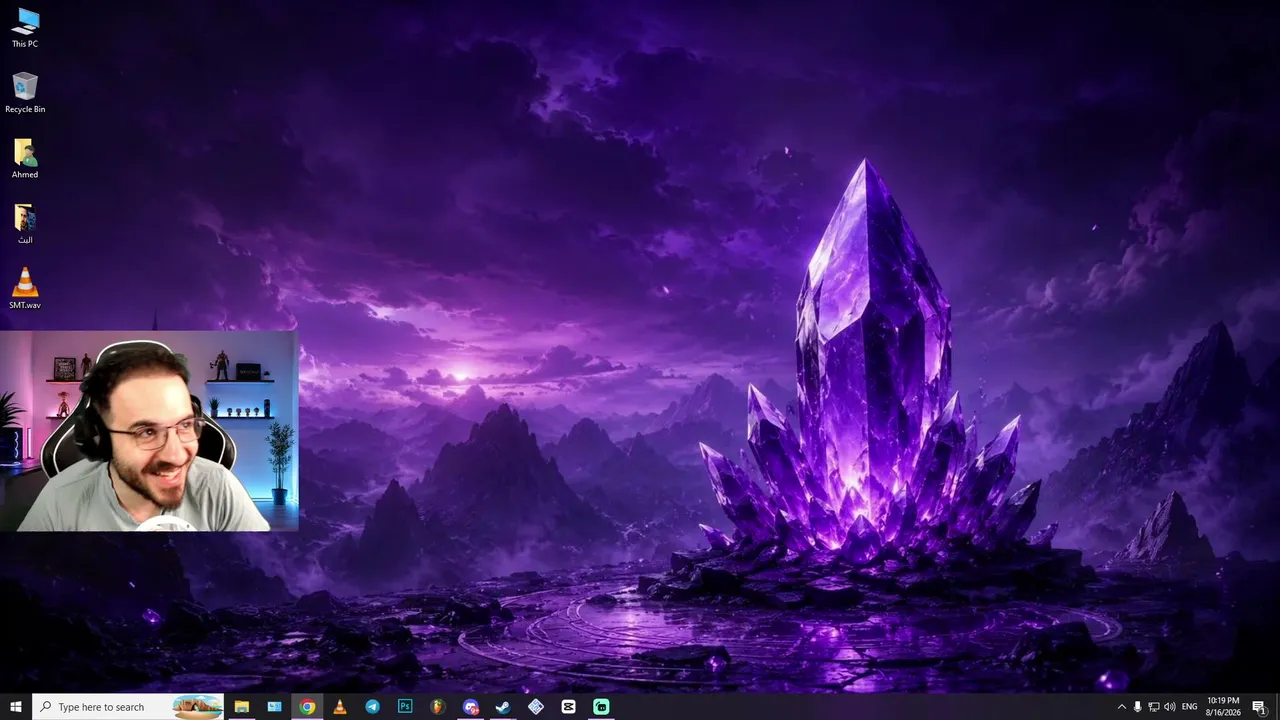Select the Arabic-named folder icon on desktop
Viewport: 1280px width, 720px height.
(25, 224)
